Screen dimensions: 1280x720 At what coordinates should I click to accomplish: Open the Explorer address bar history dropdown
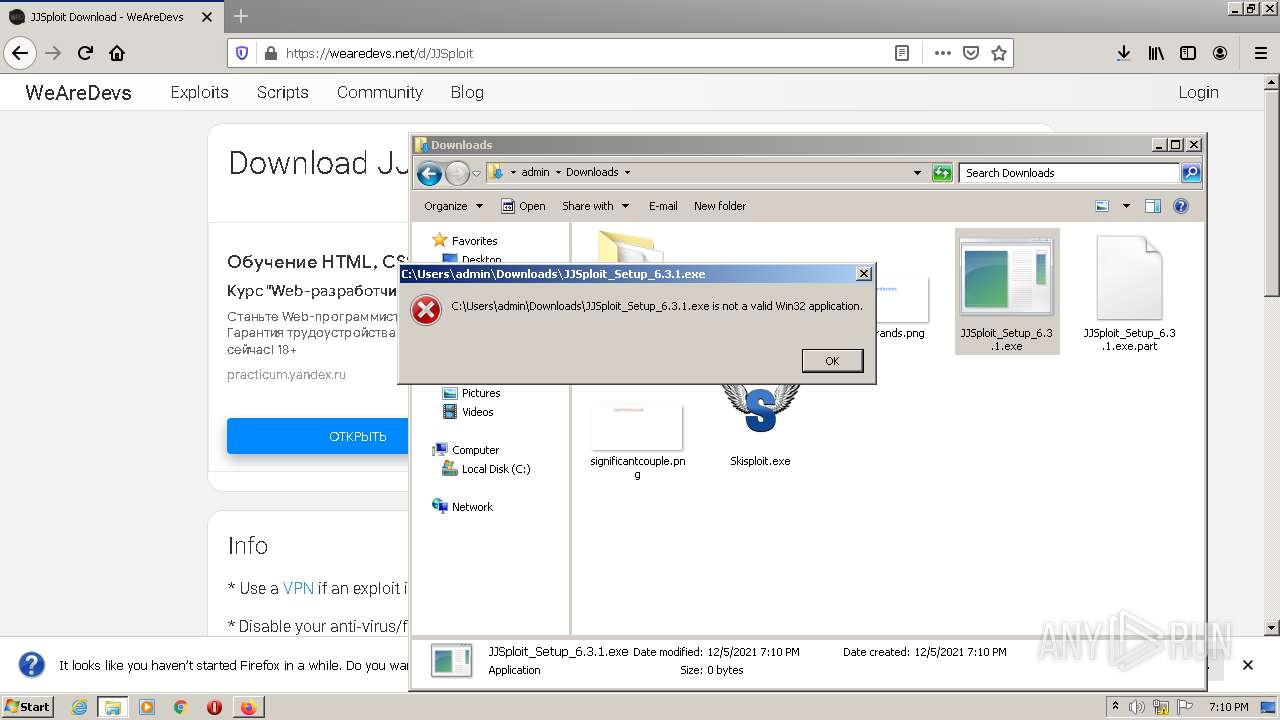[x=917, y=172]
